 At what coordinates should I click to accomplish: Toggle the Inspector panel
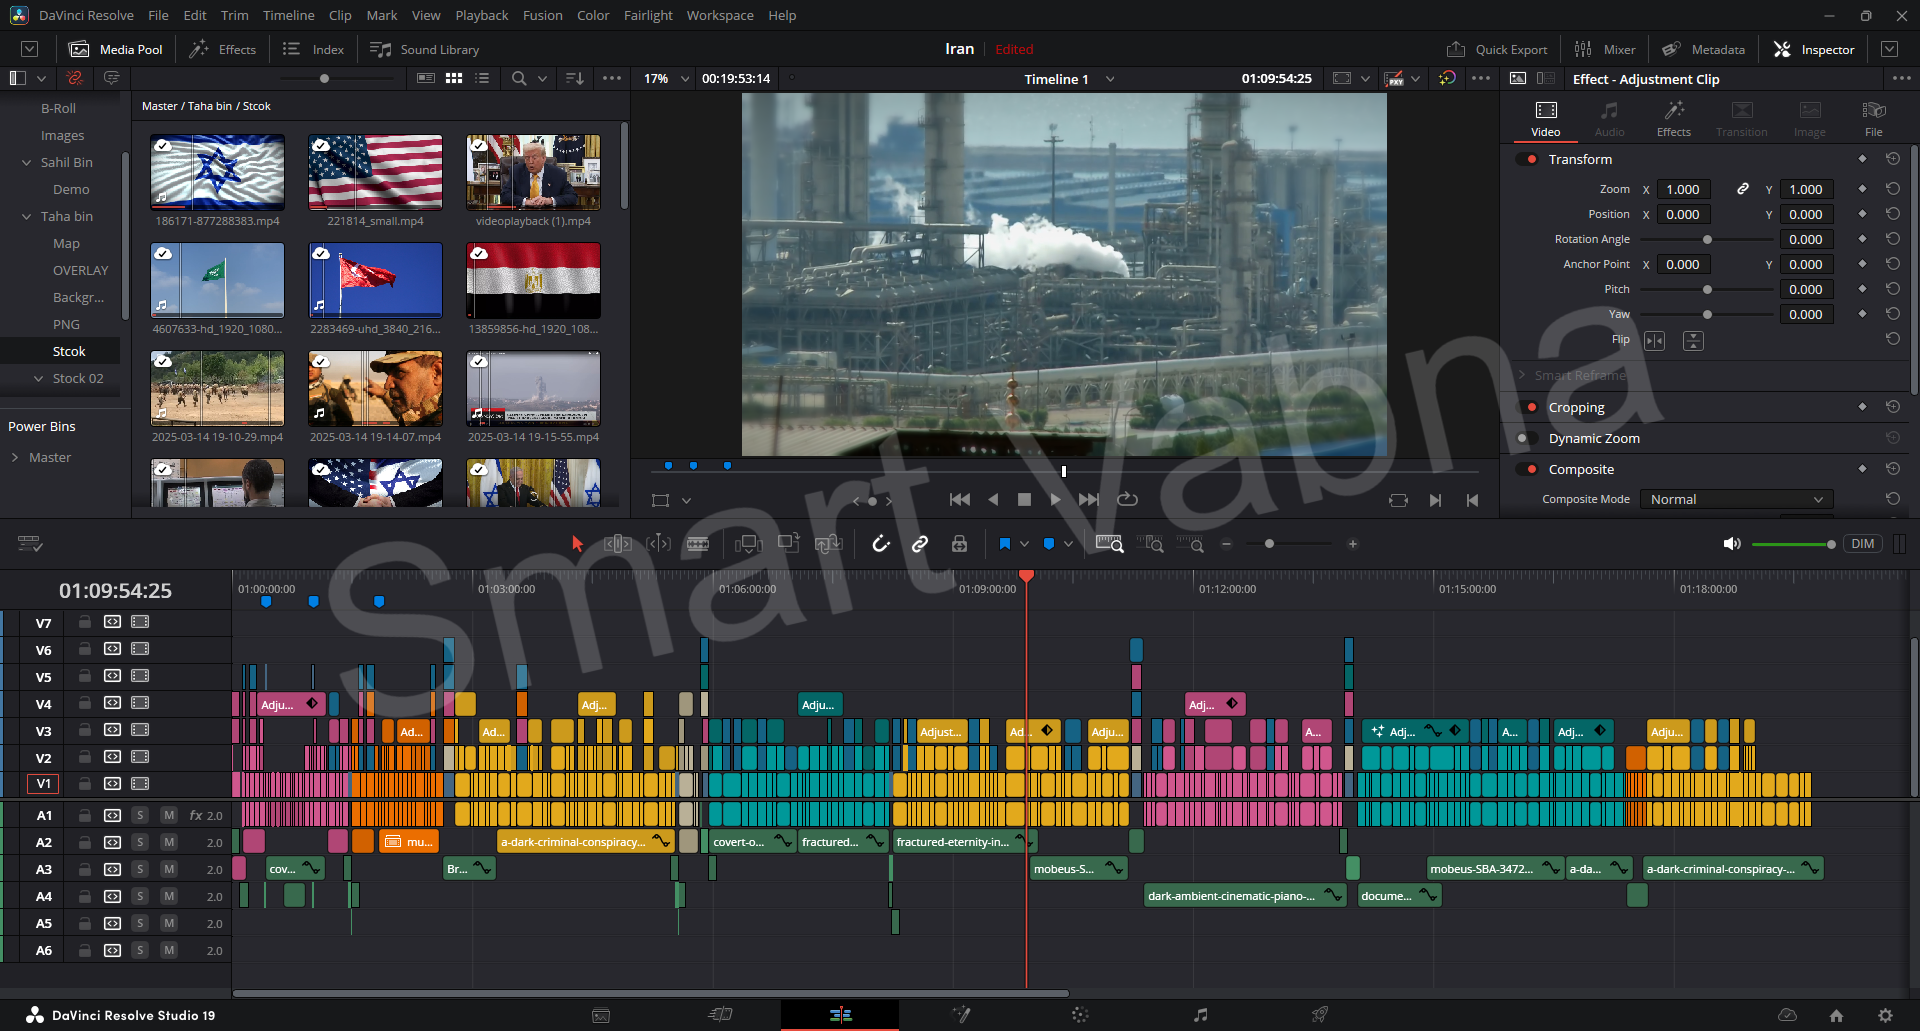tap(1814, 49)
